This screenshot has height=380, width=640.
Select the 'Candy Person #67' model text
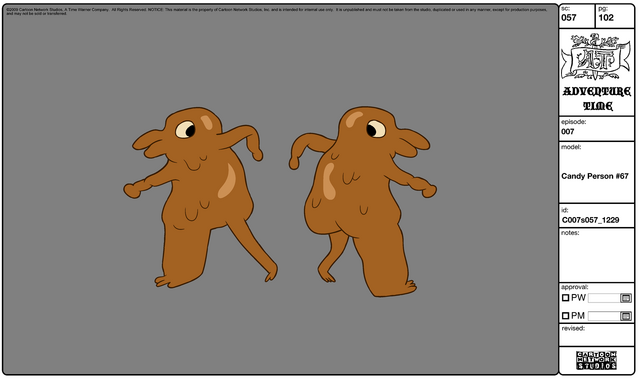[595, 176]
